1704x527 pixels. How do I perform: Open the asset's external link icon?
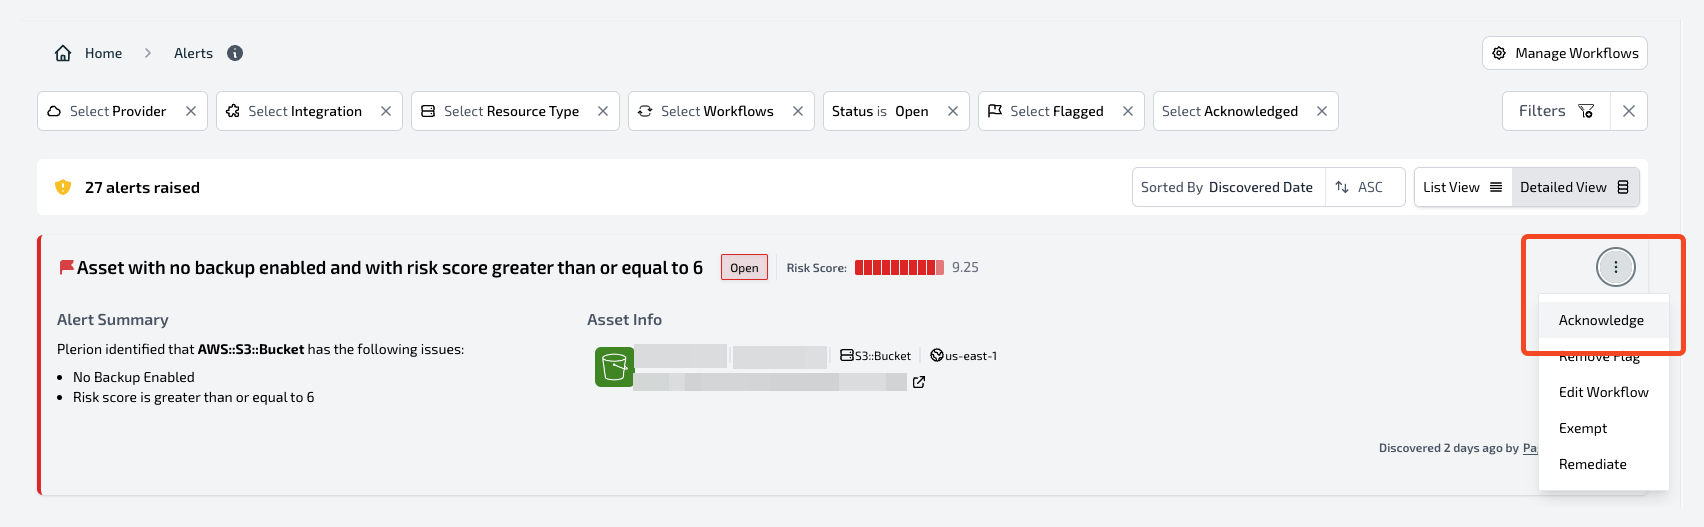(x=919, y=382)
